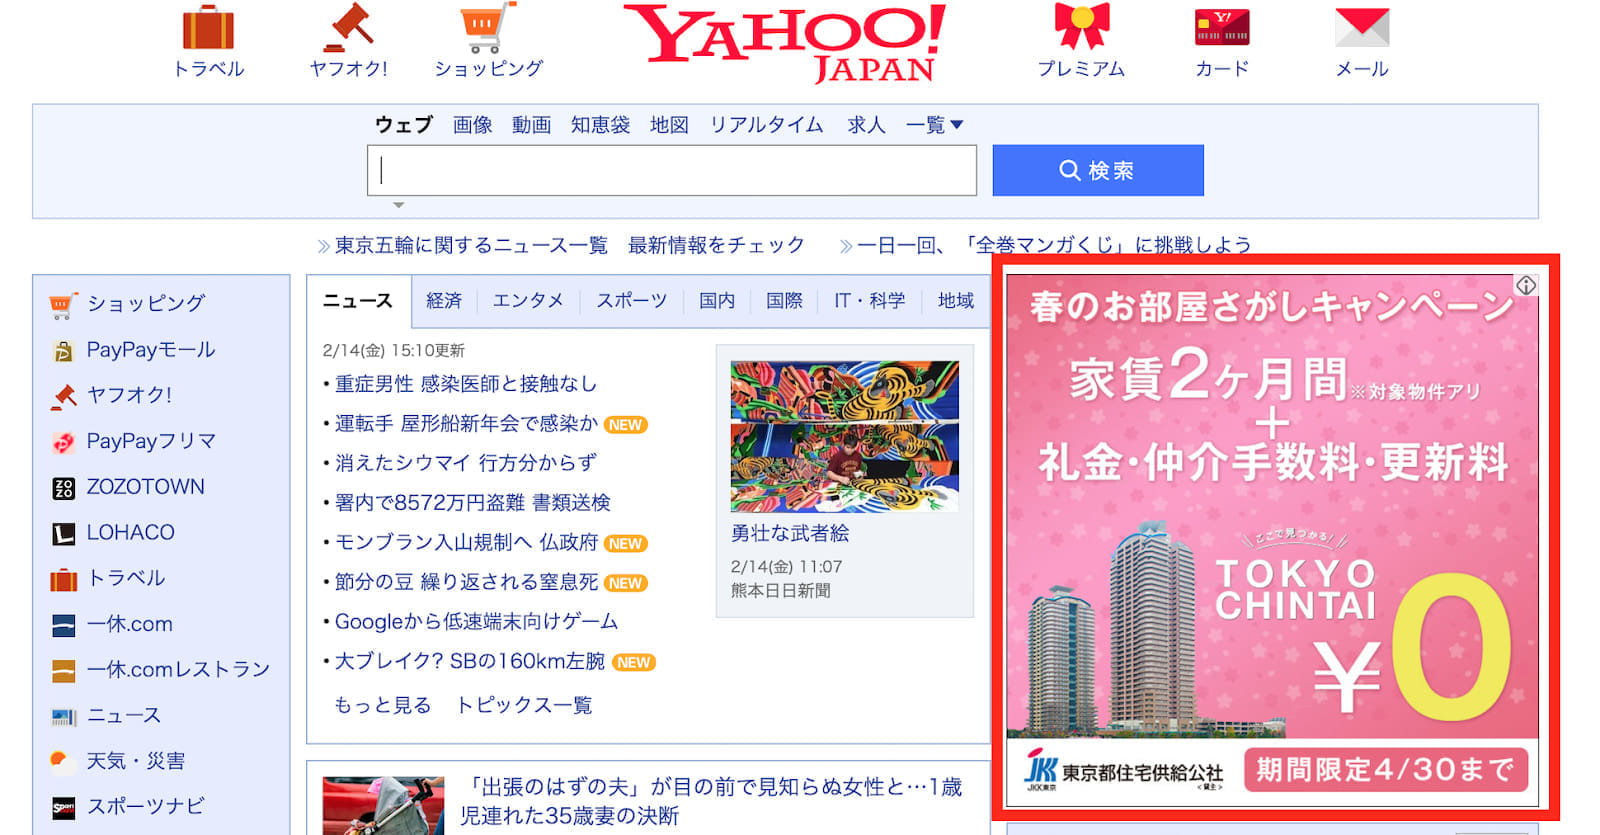Open Googleから低速端末向けゲーム headline
The image size is (1600, 835).
point(476,622)
